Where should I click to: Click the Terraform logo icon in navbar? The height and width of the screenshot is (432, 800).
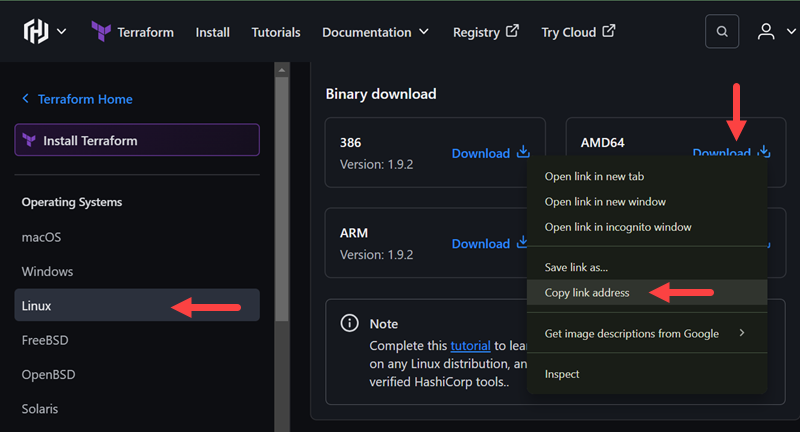click(101, 32)
